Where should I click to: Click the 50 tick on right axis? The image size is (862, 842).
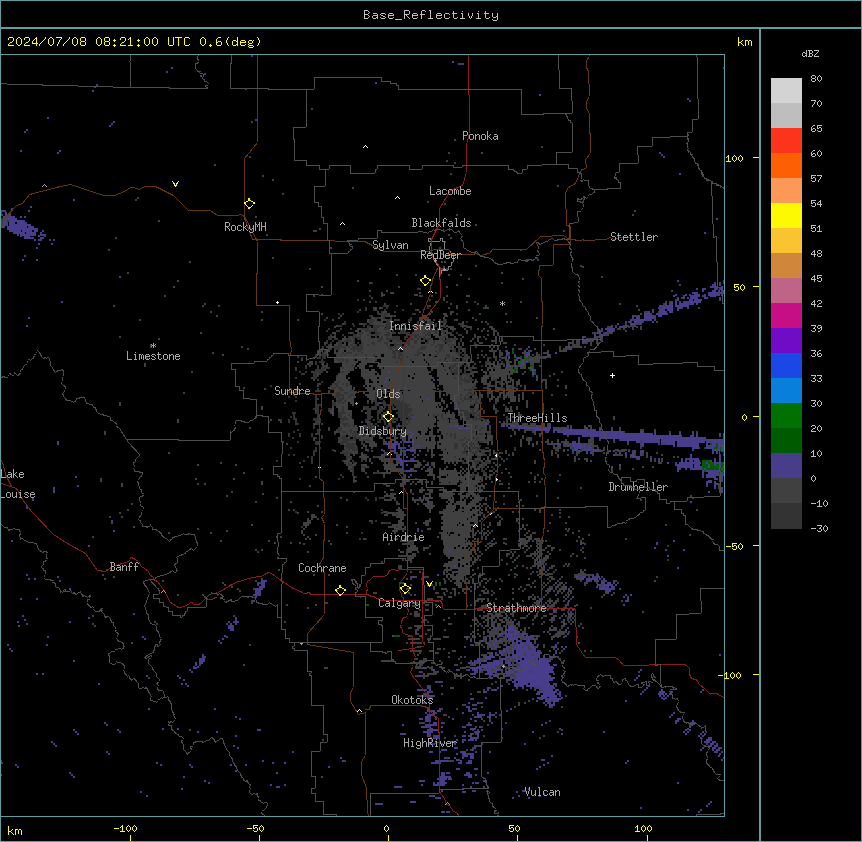click(739, 287)
